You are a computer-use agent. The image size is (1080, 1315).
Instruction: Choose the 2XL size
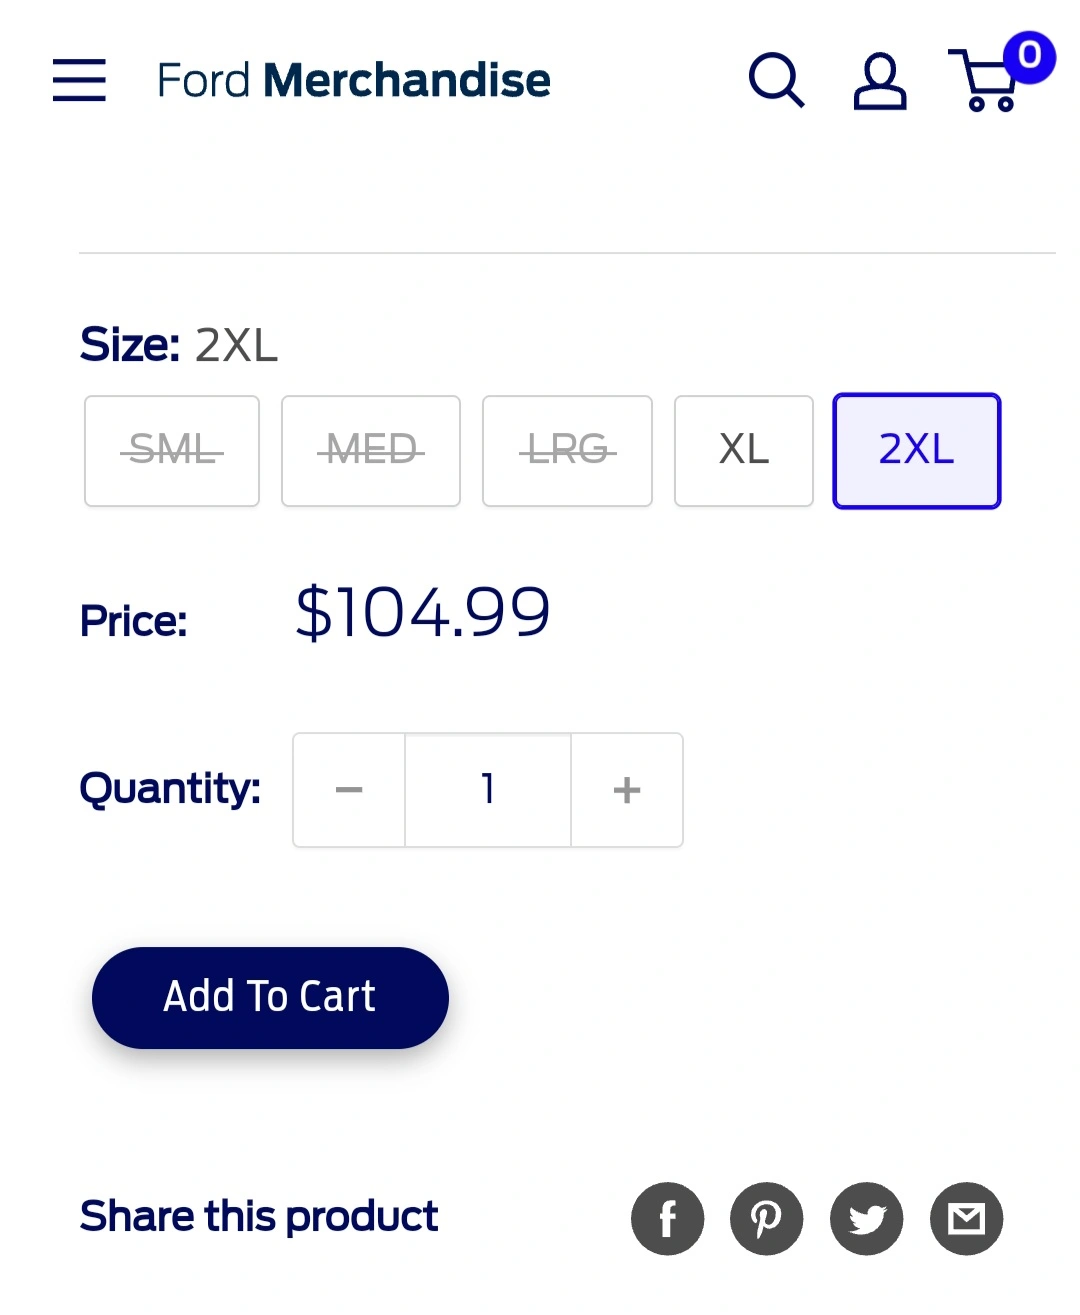tap(916, 451)
